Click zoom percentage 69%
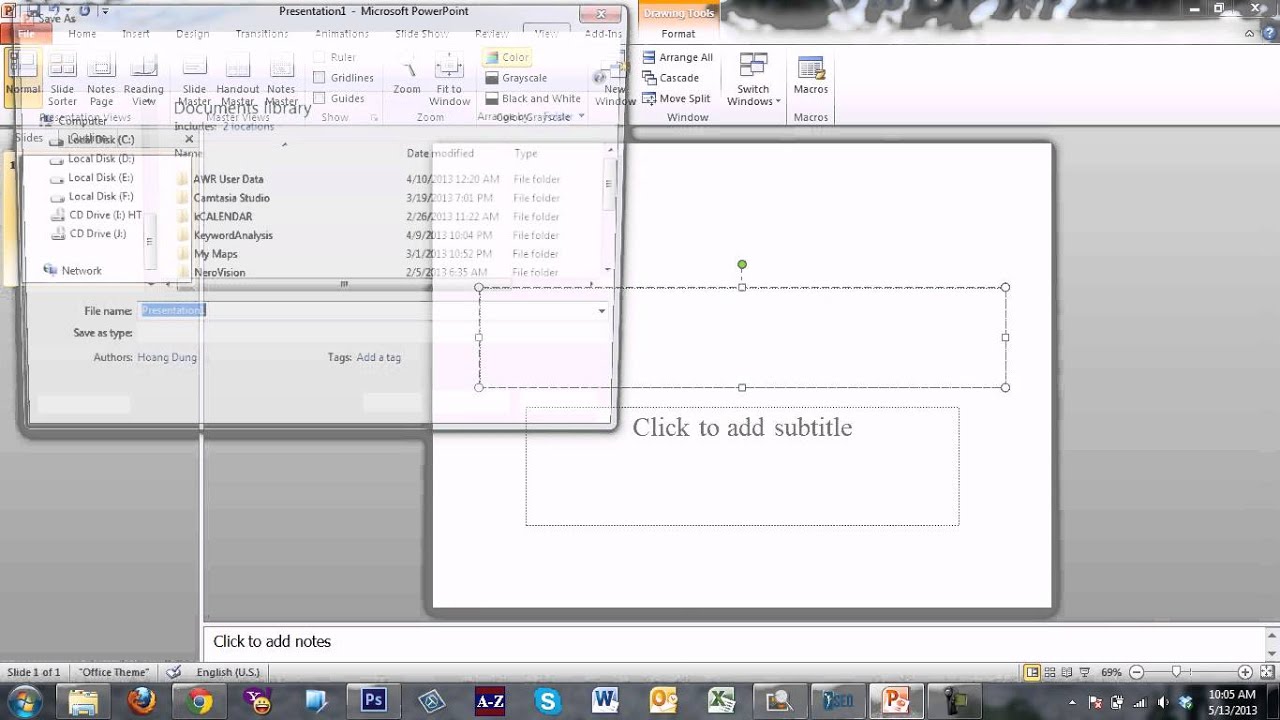This screenshot has height=720, width=1280. (x=1111, y=672)
